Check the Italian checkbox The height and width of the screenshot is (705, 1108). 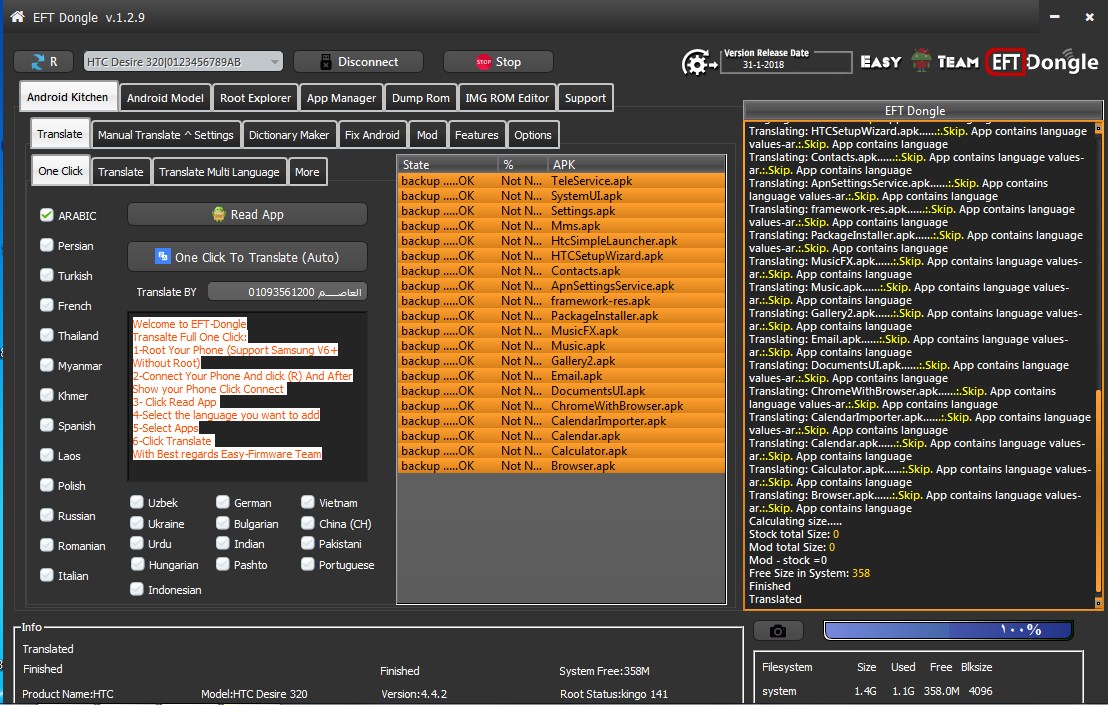click(x=47, y=575)
